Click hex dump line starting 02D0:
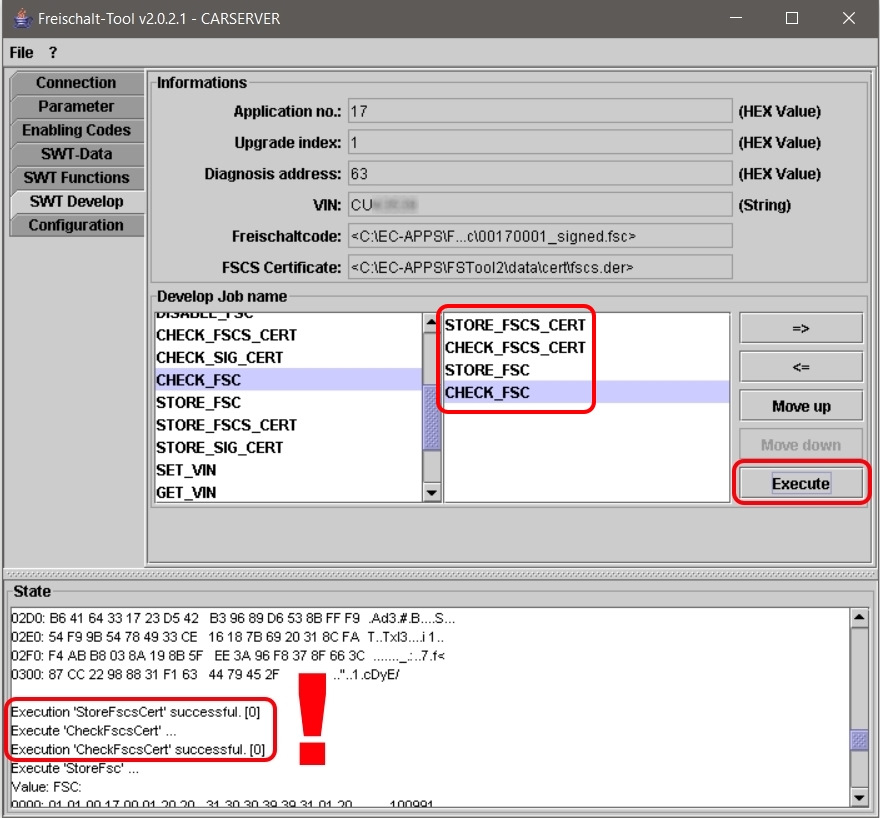Image resolution: width=880 pixels, height=818 pixels. [x=233, y=618]
